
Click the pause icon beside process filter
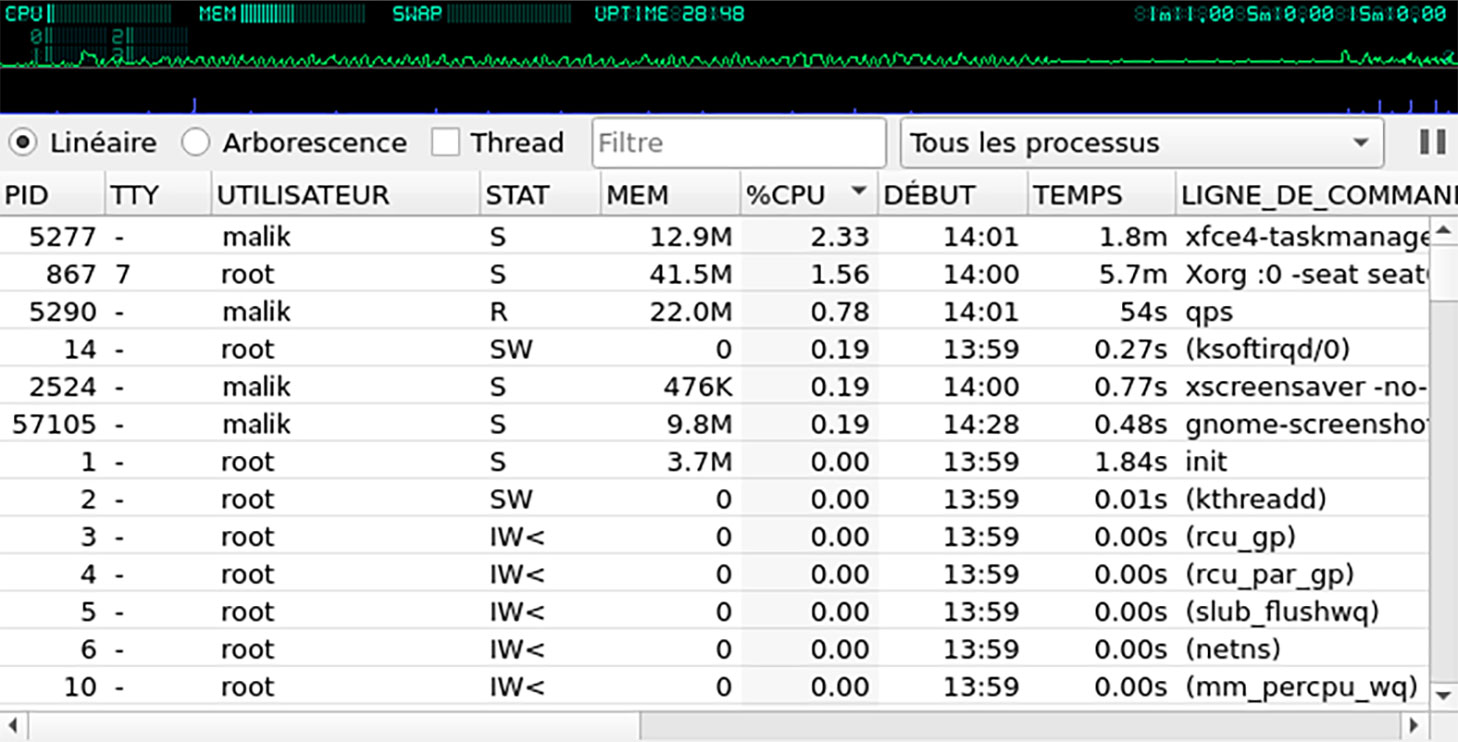pos(1432,143)
